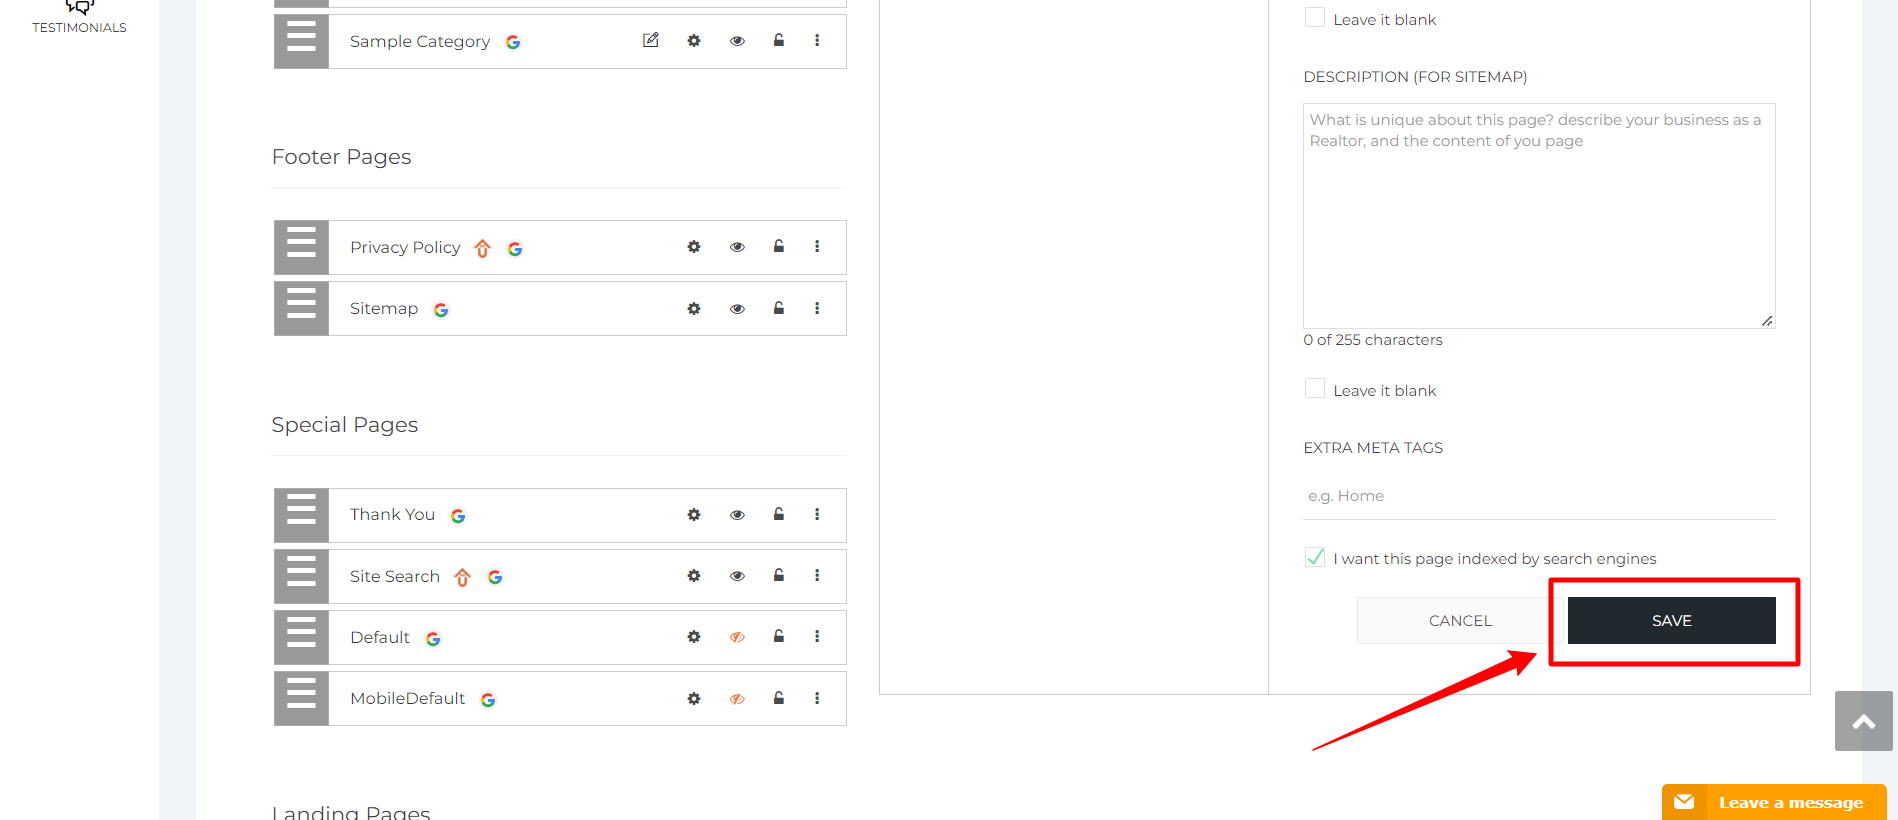Hide the Sitemap page via eye icon
The height and width of the screenshot is (820, 1898).
pyautogui.click(x=737, y=309)
